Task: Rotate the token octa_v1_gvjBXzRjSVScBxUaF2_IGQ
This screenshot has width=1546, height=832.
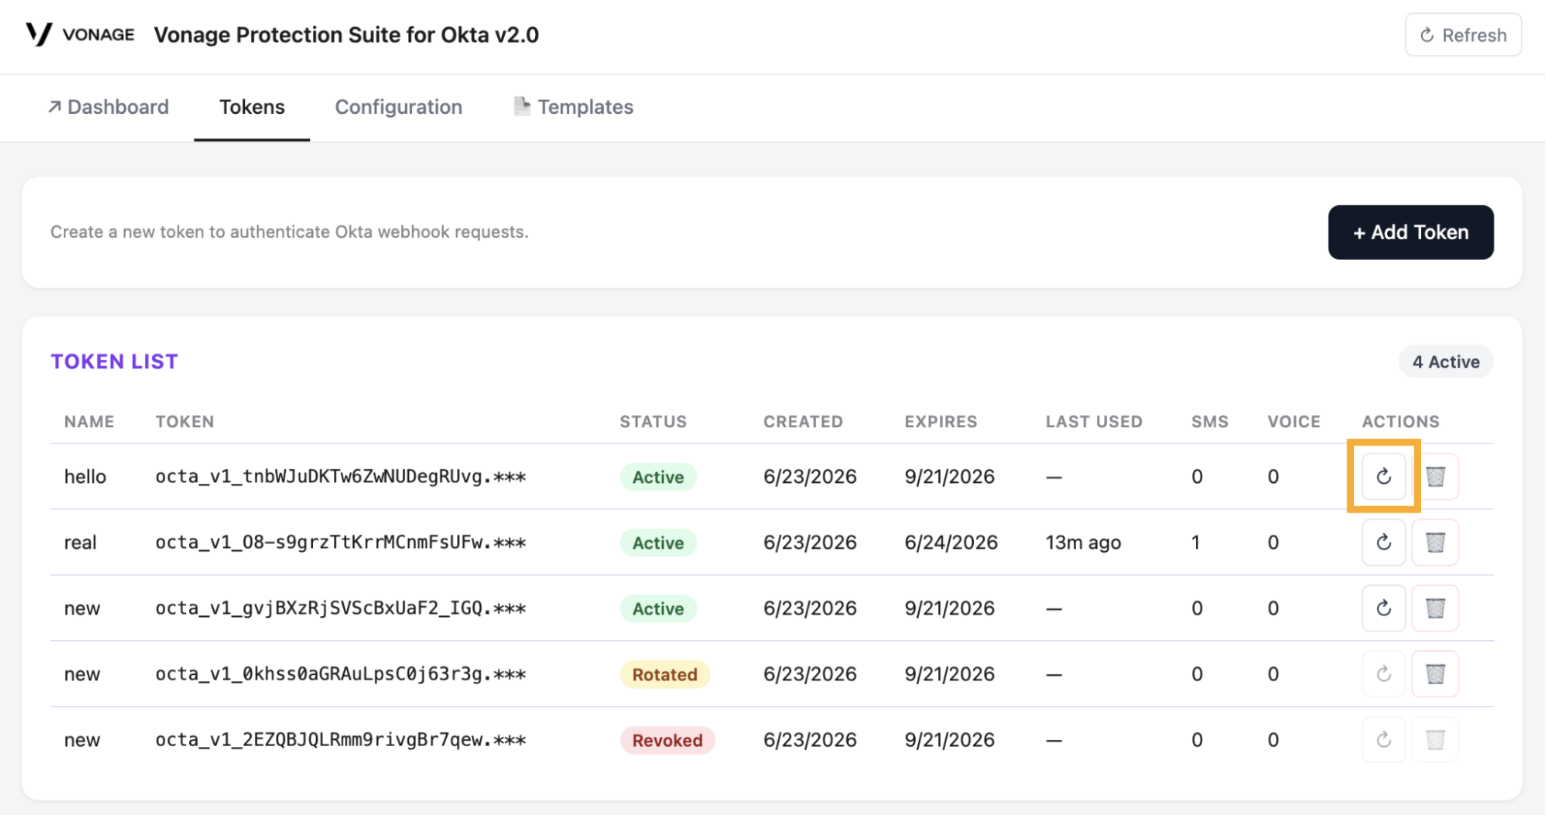Action: [1383, 608]
